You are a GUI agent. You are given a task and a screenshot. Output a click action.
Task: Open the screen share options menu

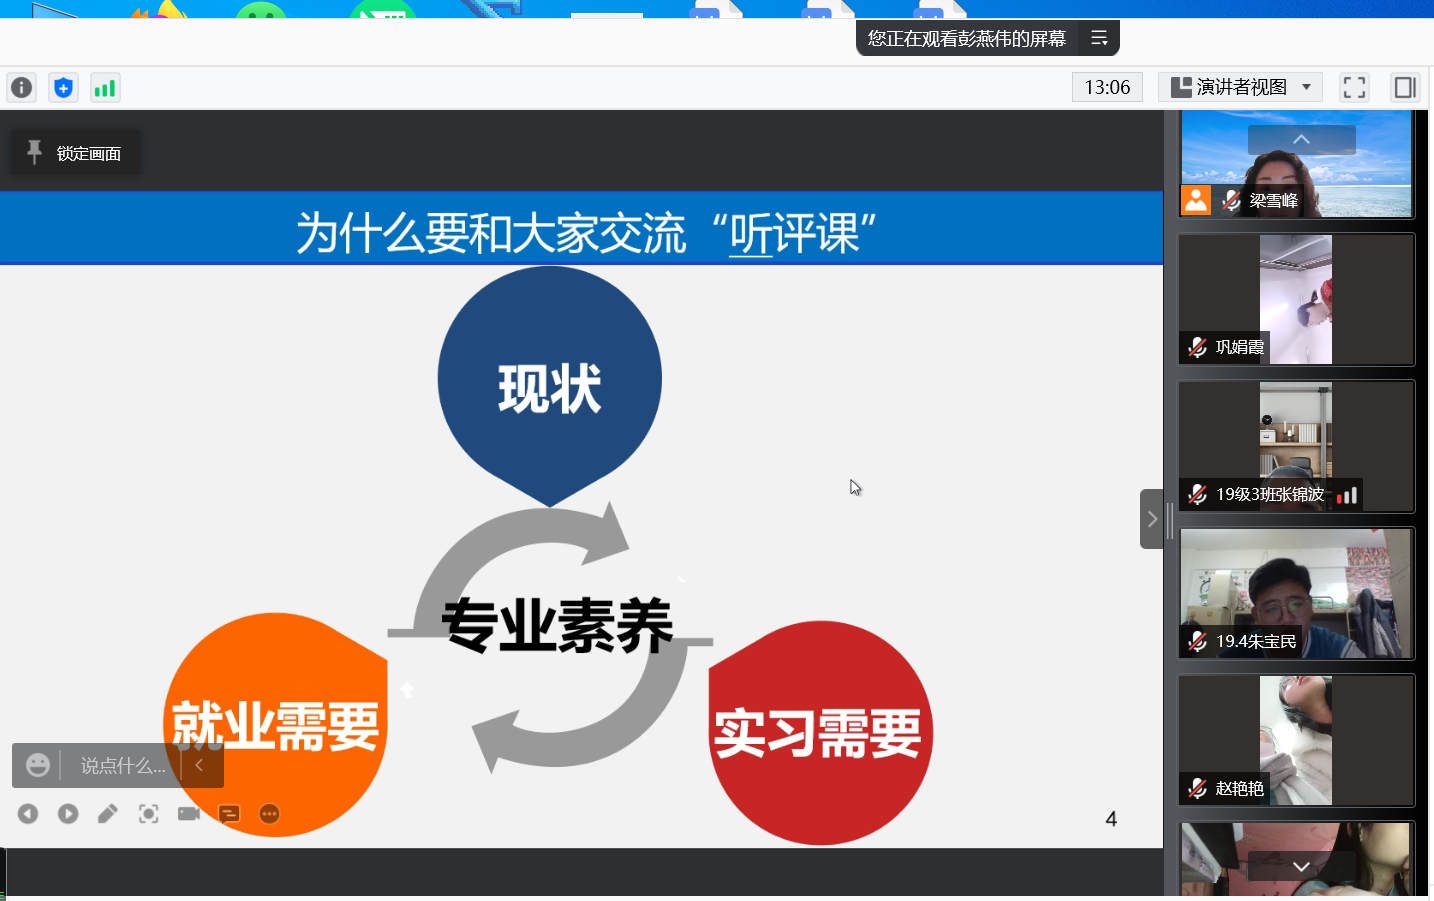[1099, 39]
